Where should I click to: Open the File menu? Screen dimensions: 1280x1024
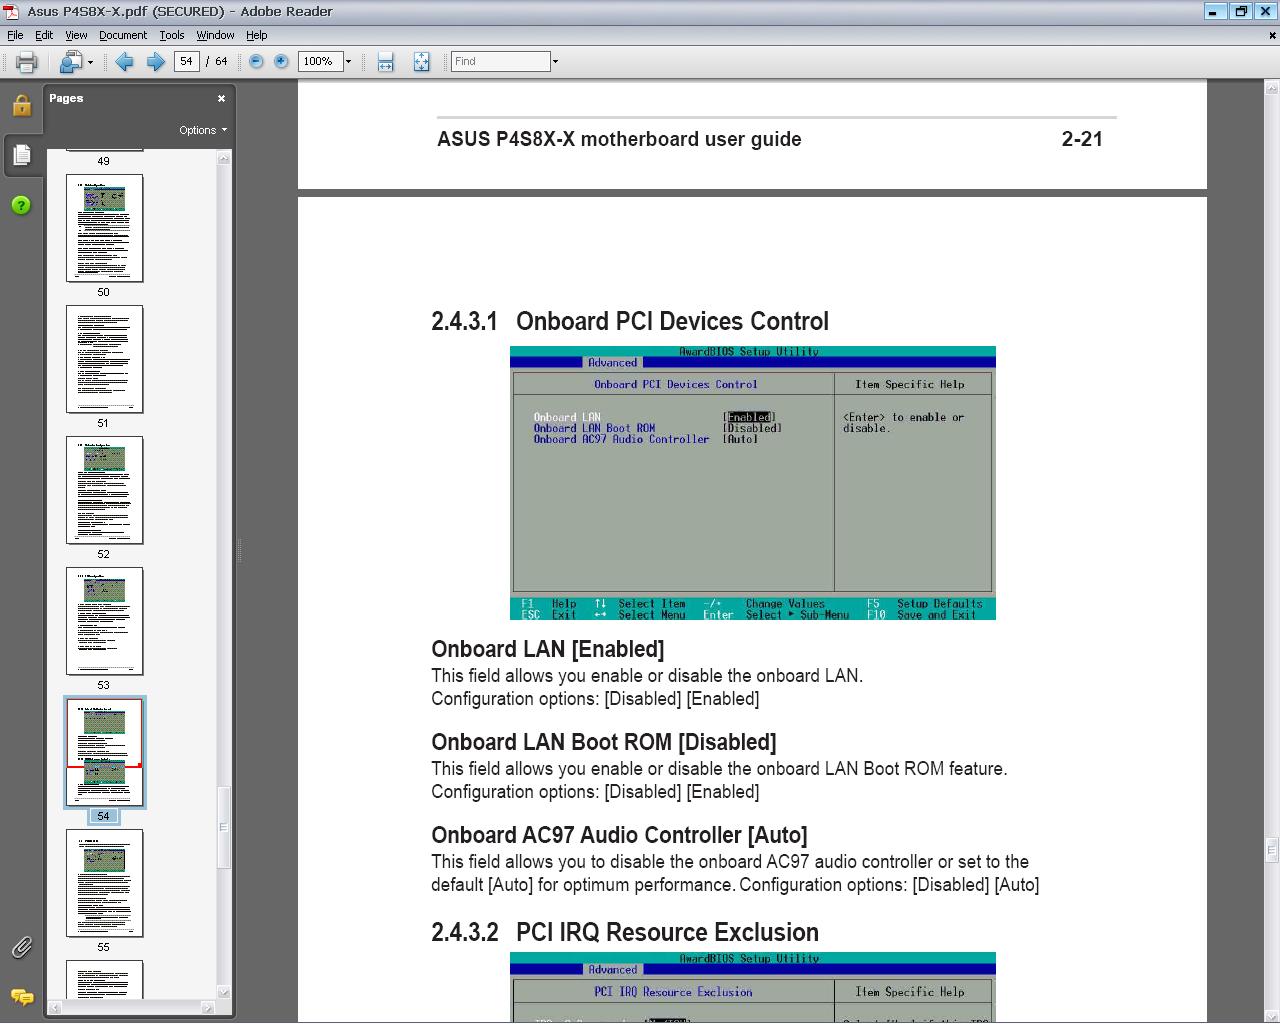(15, 35)
